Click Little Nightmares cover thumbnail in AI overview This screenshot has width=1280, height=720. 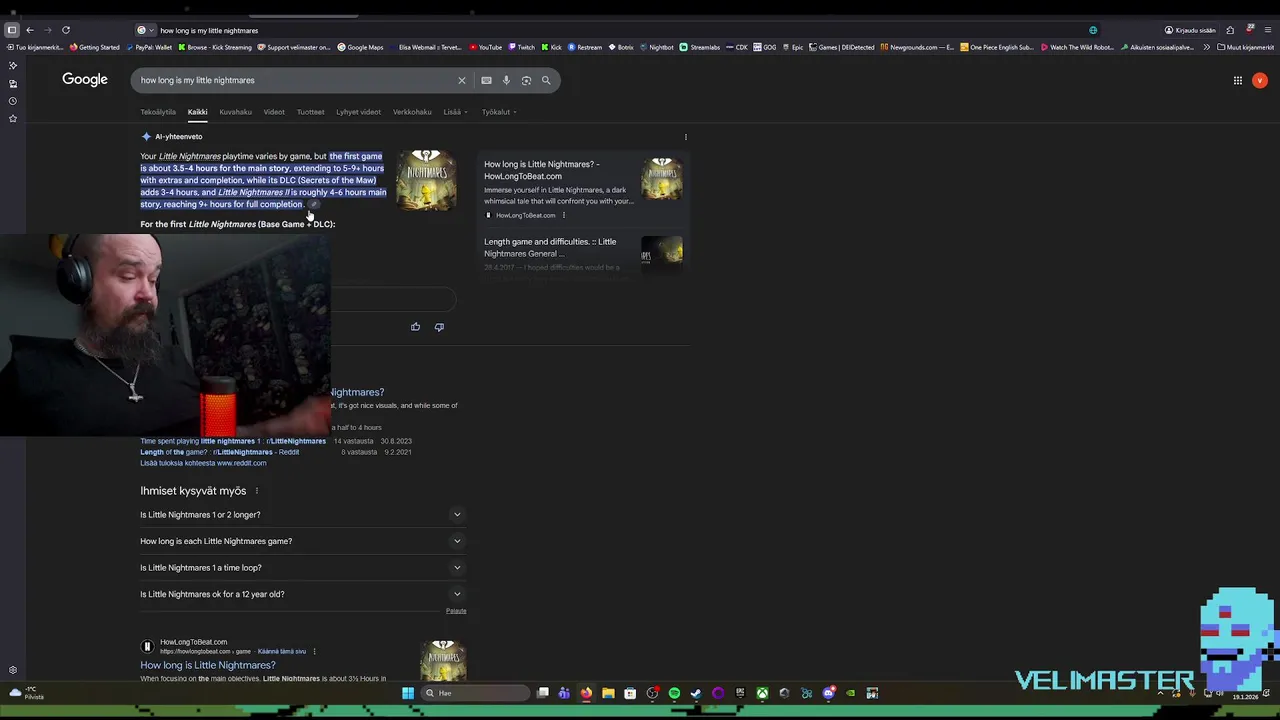pos(427,180)
